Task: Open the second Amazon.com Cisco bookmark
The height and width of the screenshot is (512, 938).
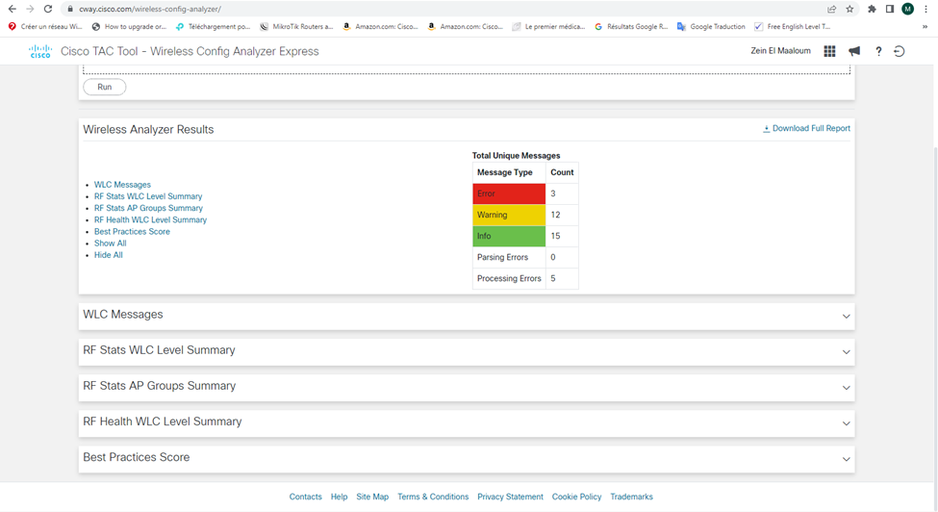Action: (465, 26)
